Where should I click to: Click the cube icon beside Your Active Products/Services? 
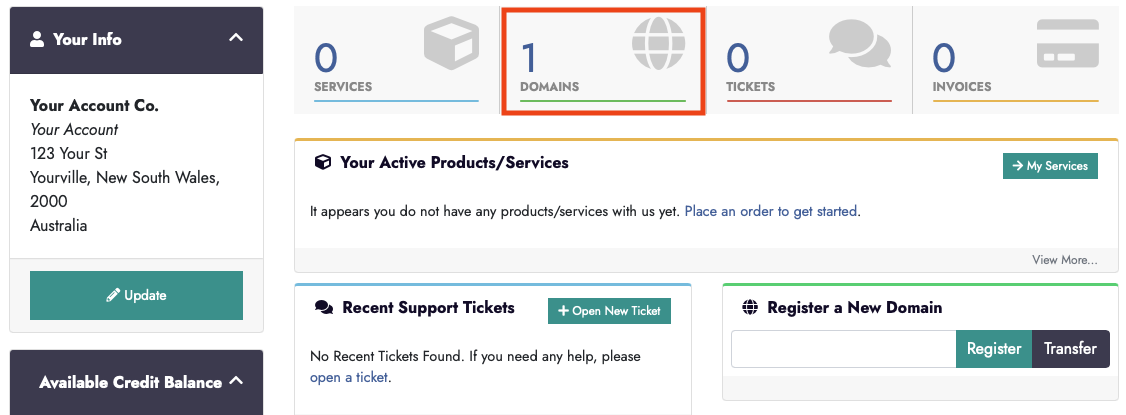tap(322, 162)
